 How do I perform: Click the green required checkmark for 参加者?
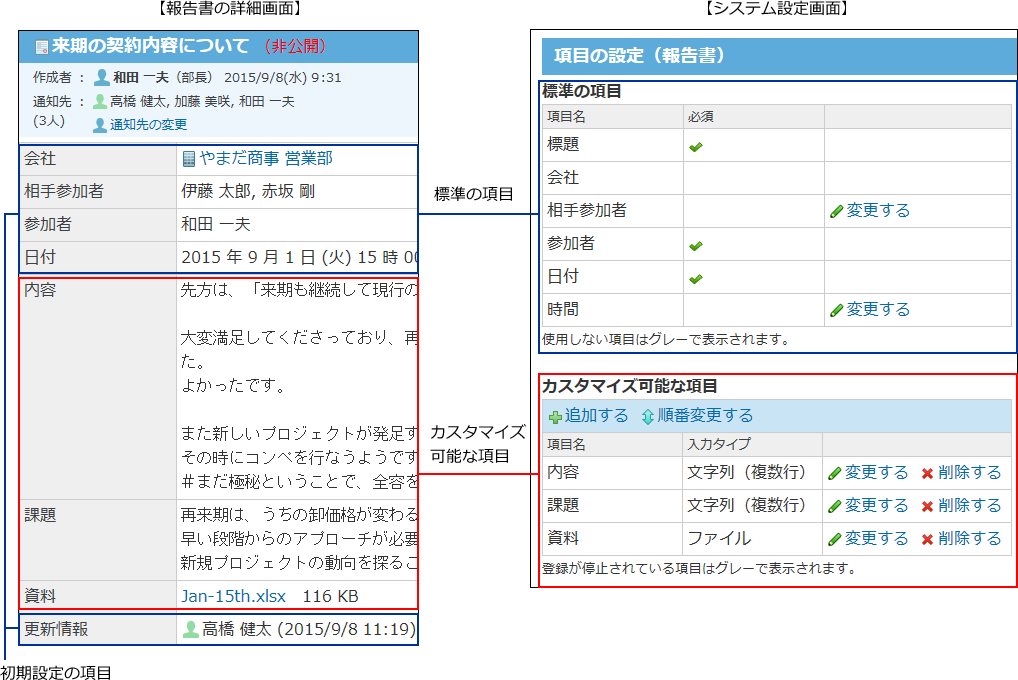(x=696, y=246)
